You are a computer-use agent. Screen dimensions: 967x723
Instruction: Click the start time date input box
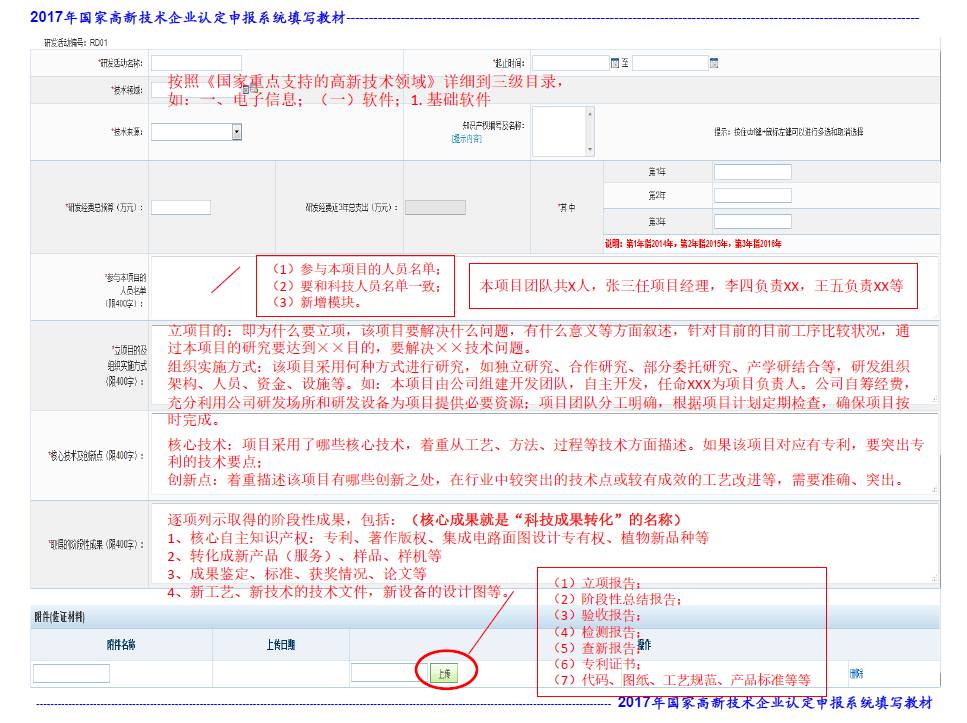pyautogui.click(x=570, y=63)
